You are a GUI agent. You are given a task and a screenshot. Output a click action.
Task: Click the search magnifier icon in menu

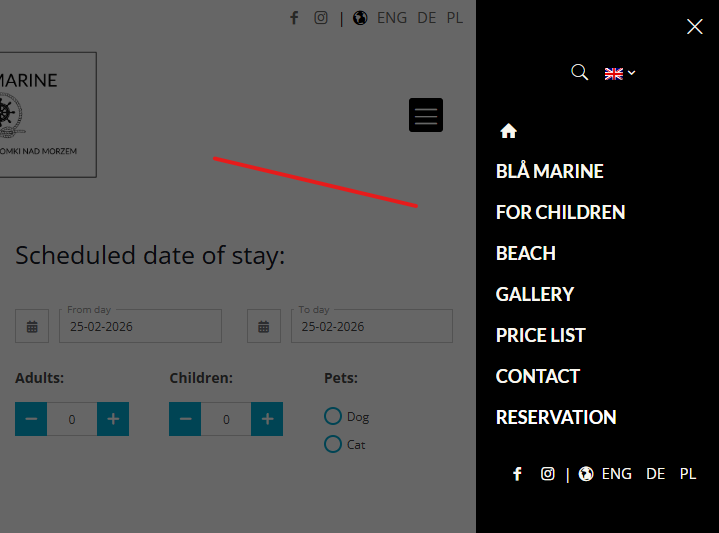[x=579, y=72]
